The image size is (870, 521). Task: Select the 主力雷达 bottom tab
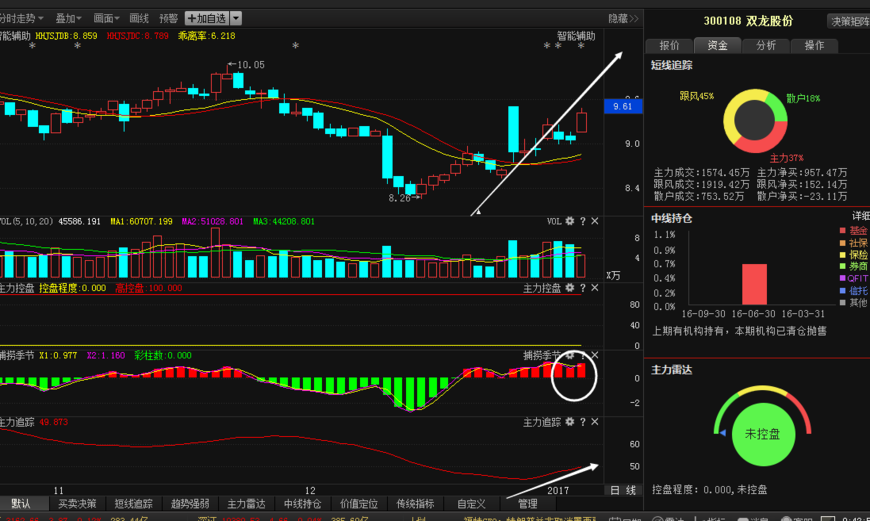[246, 504]
